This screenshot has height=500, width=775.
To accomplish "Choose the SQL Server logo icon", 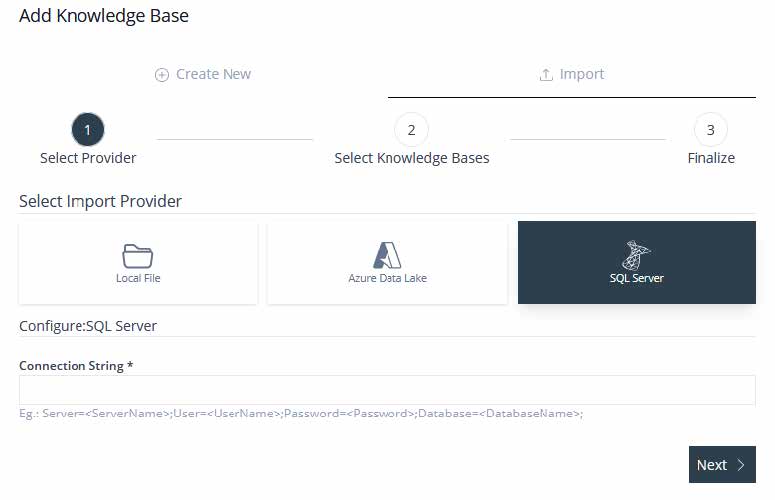I will (636, 255).
